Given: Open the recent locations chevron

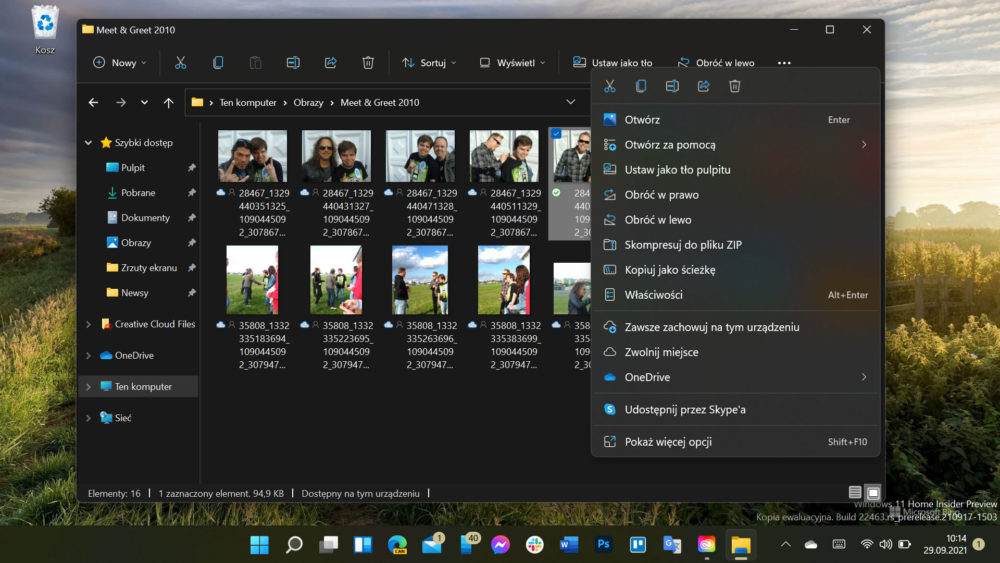Looking at the screenshot, I should pyautogui.click(x=145, y=102).
